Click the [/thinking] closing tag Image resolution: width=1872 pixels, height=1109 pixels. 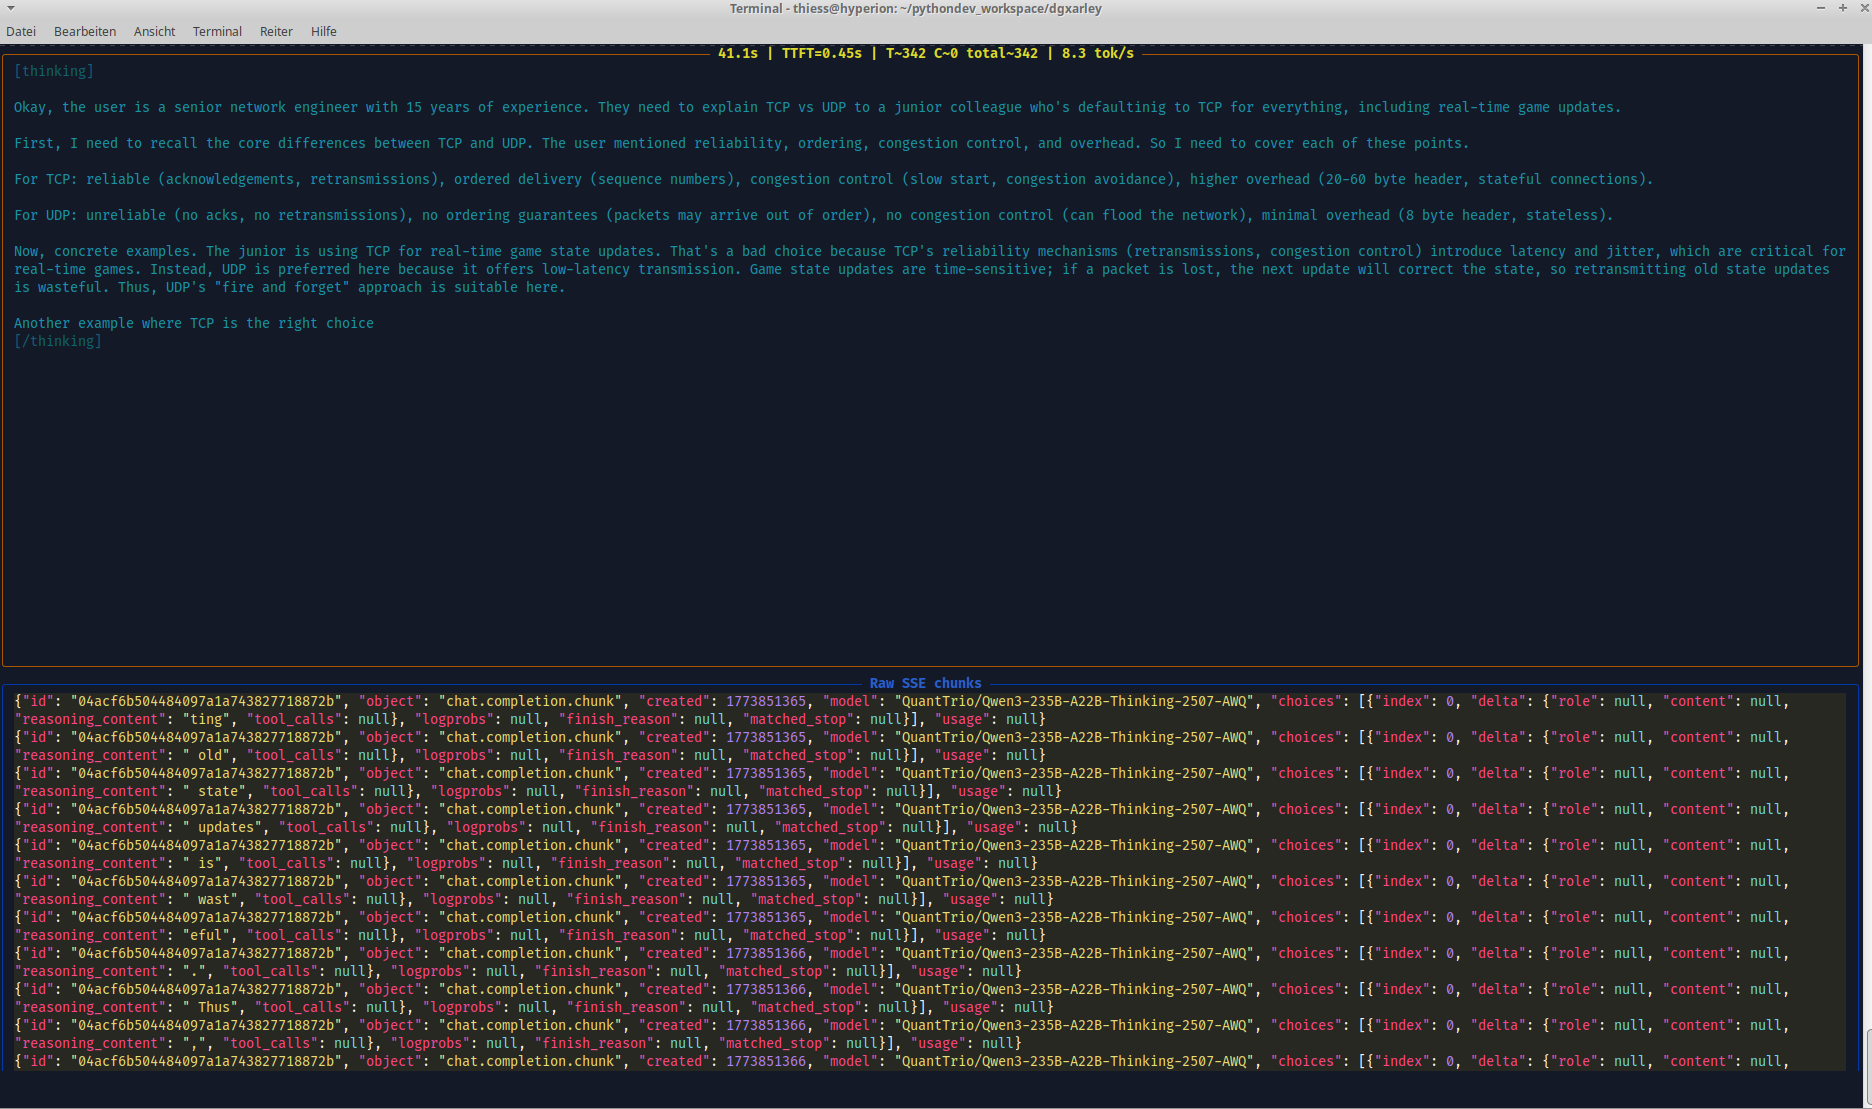[57, 340]
